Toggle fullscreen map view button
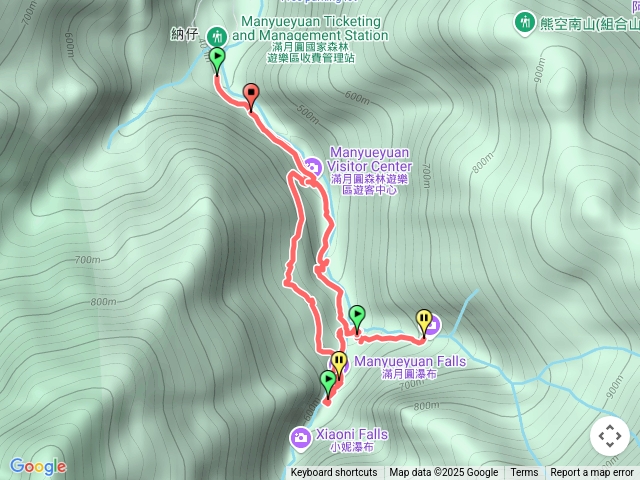640x480 pixels. coord(610,436)
